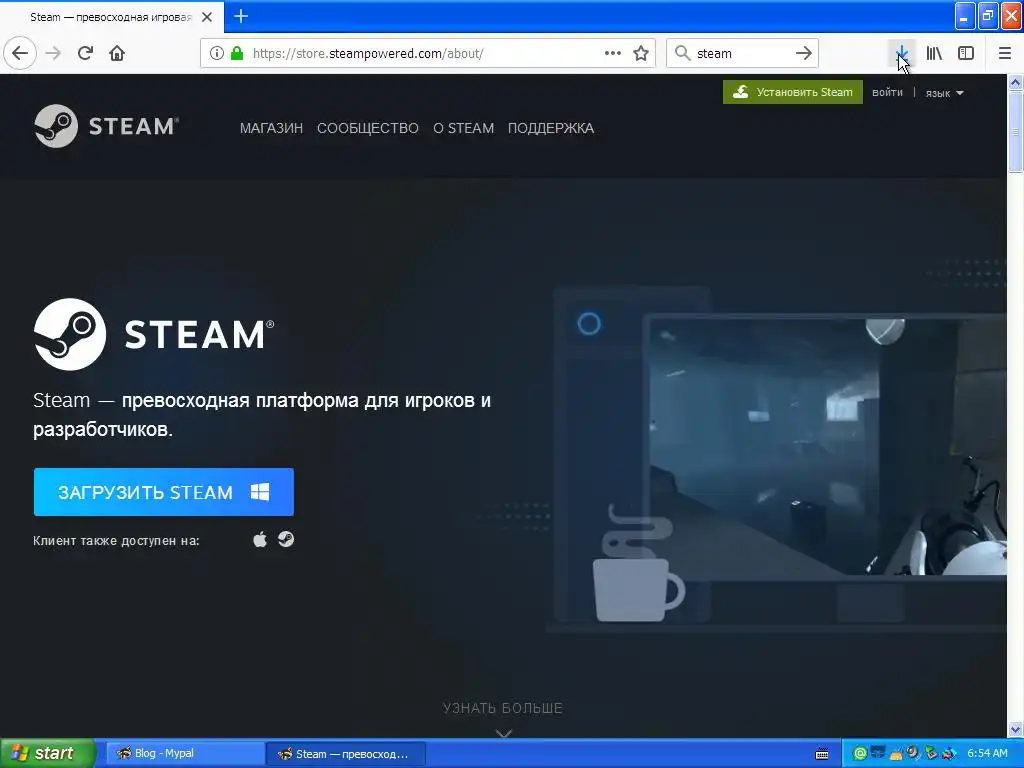Viewport: 1024px width, 768px height.
Task: Click the SteamOS client icon
Action: (286, 539)
